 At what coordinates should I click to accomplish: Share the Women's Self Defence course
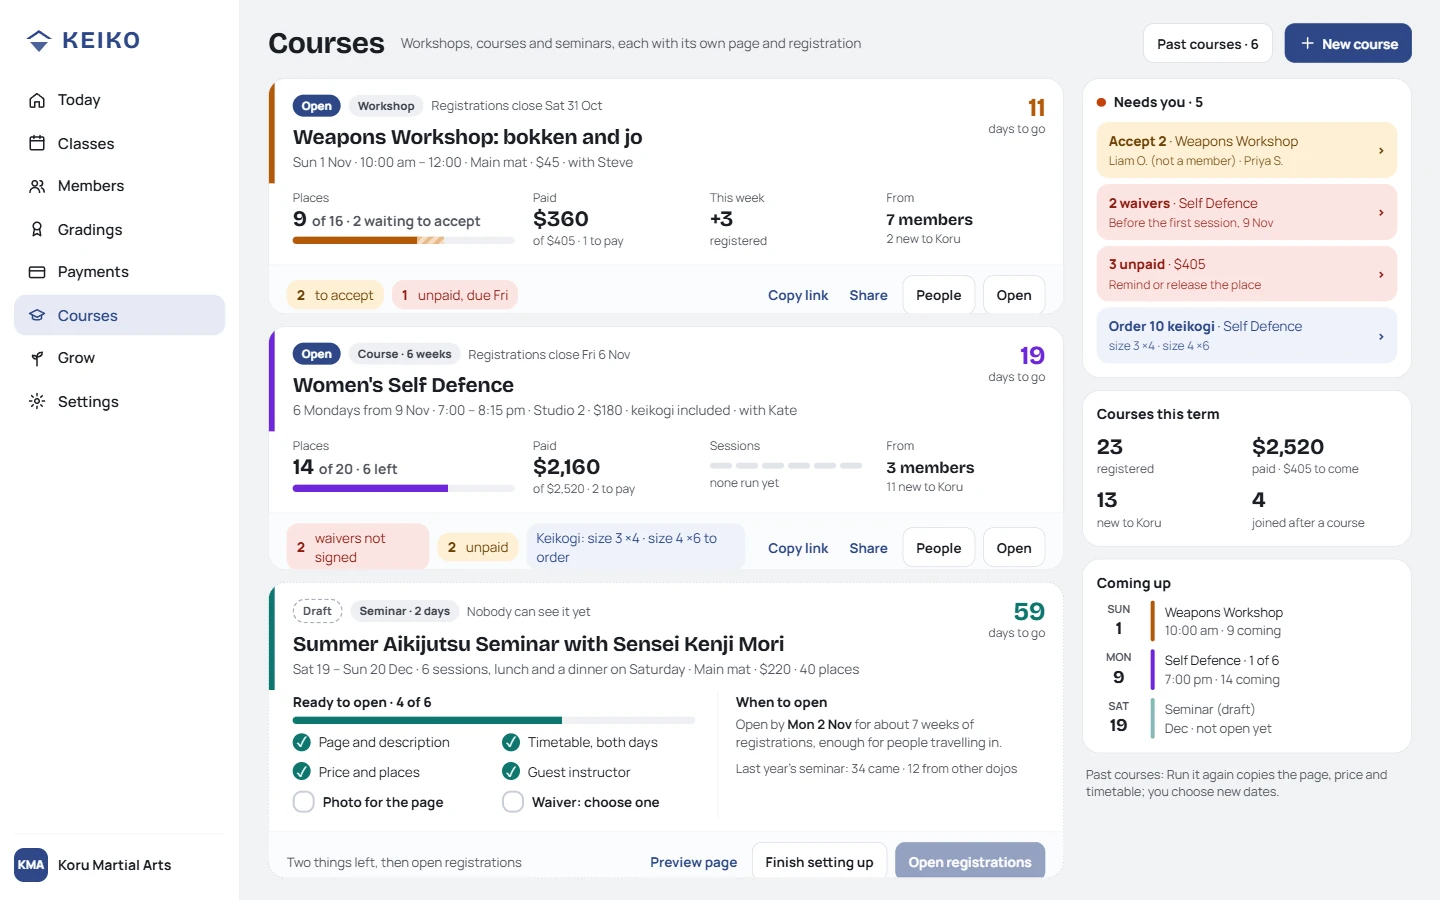(x=868, y=548)
